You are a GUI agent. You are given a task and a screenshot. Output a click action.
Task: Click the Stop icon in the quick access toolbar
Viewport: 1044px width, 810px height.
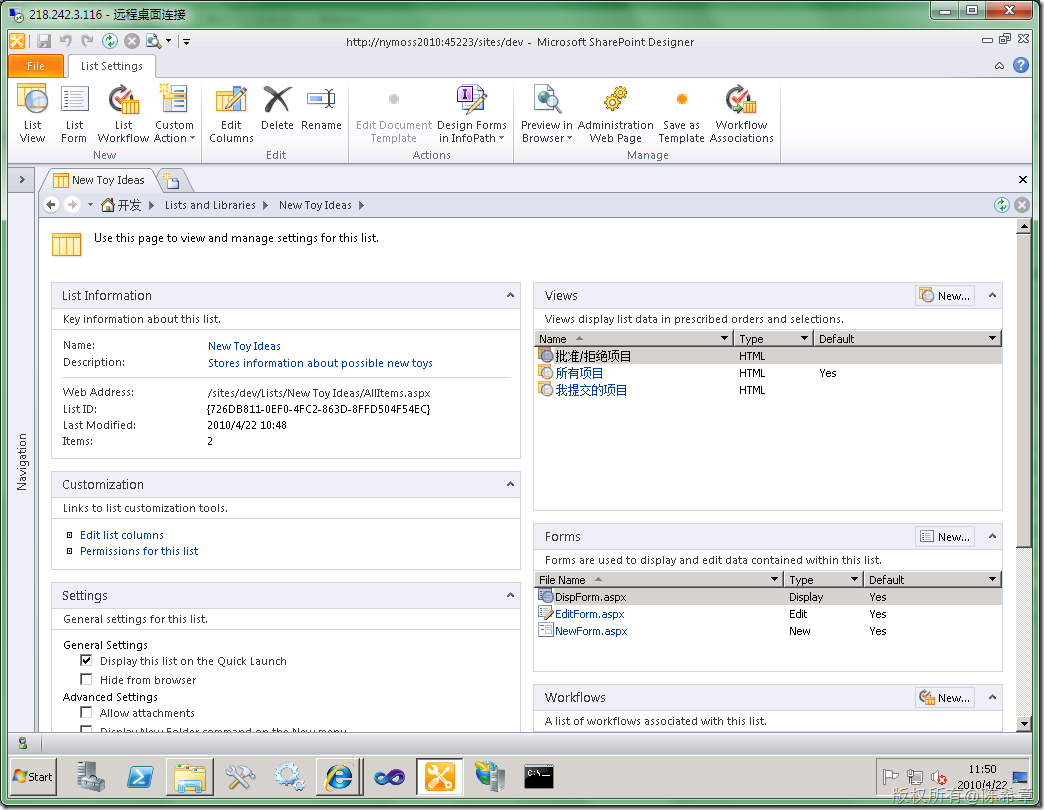coord(132,41)
